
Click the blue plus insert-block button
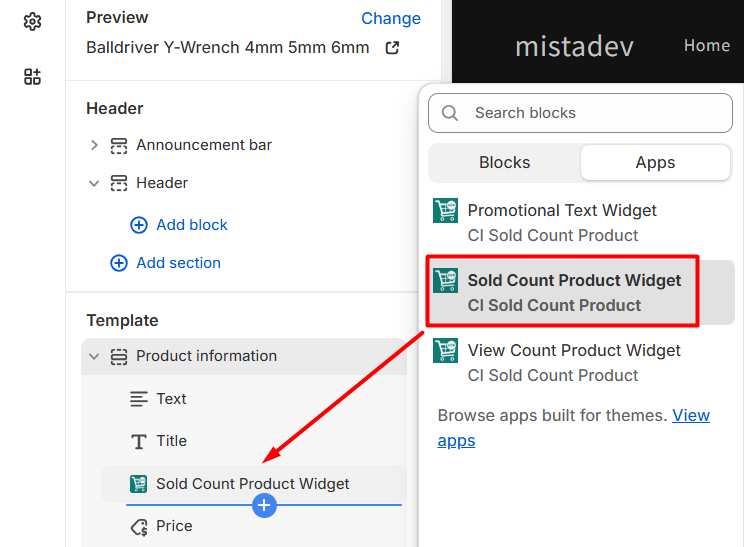264,506
